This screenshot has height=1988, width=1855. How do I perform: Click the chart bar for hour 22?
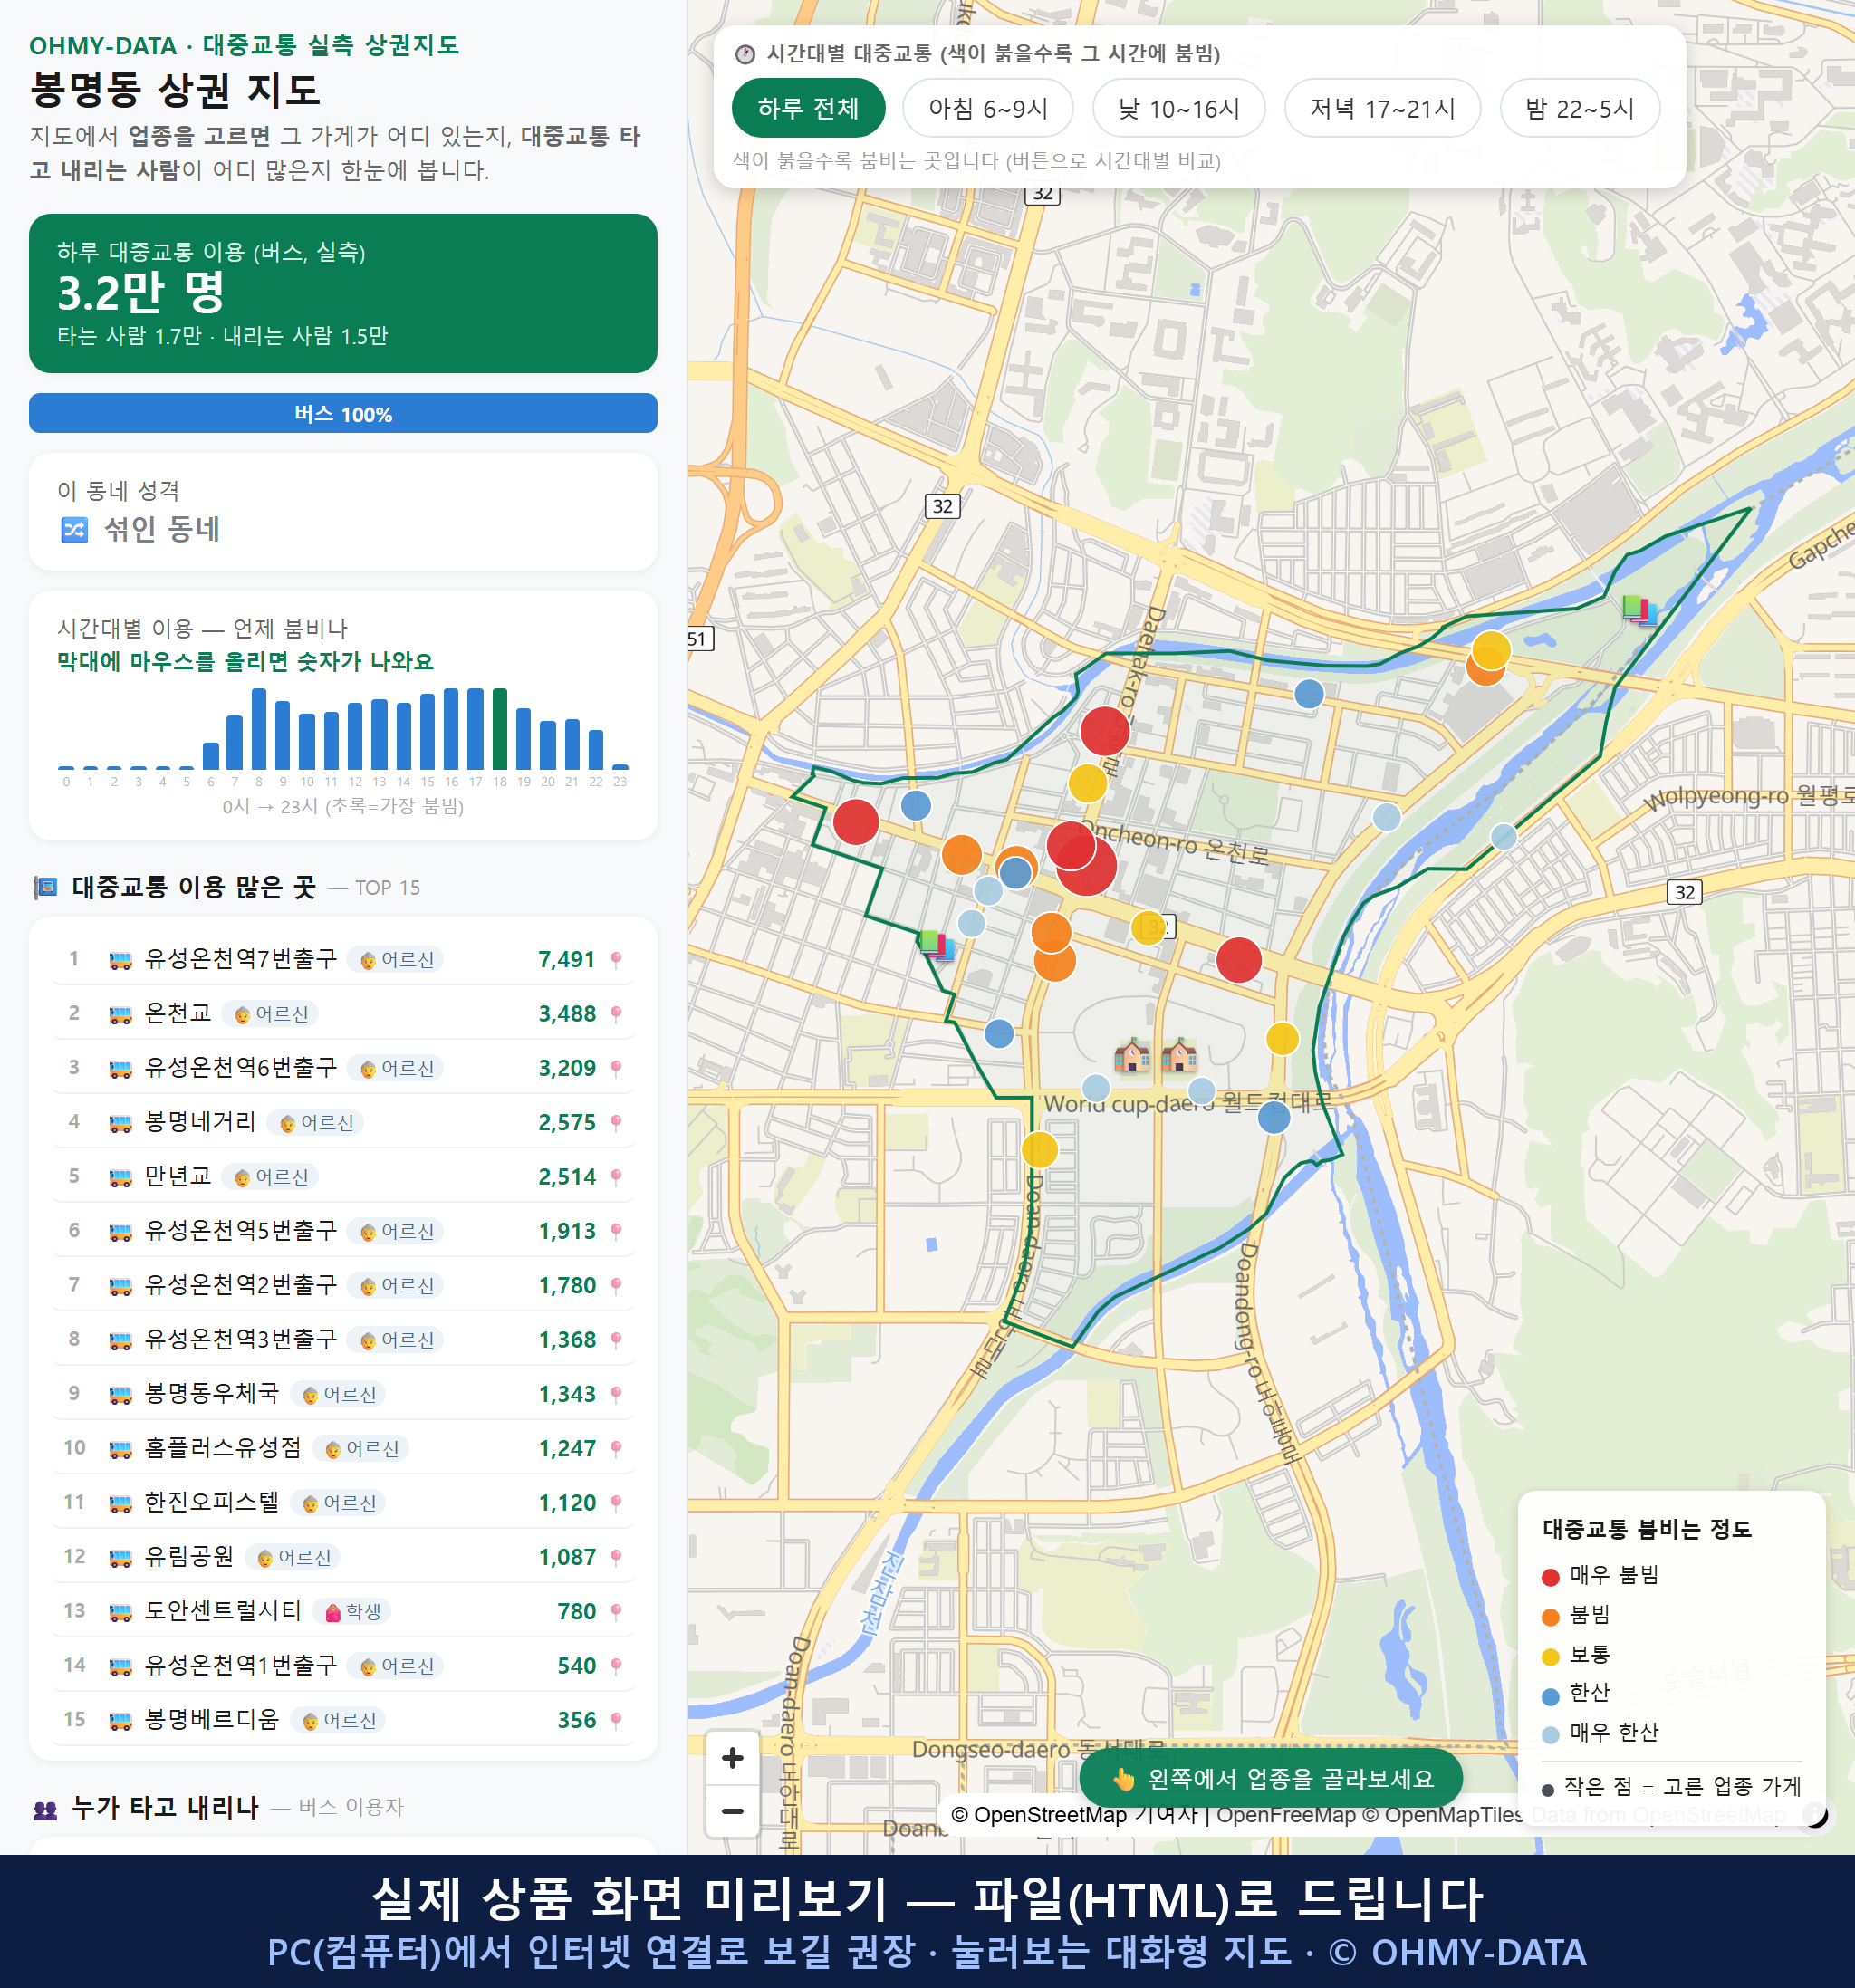click(x=596, y=750)
